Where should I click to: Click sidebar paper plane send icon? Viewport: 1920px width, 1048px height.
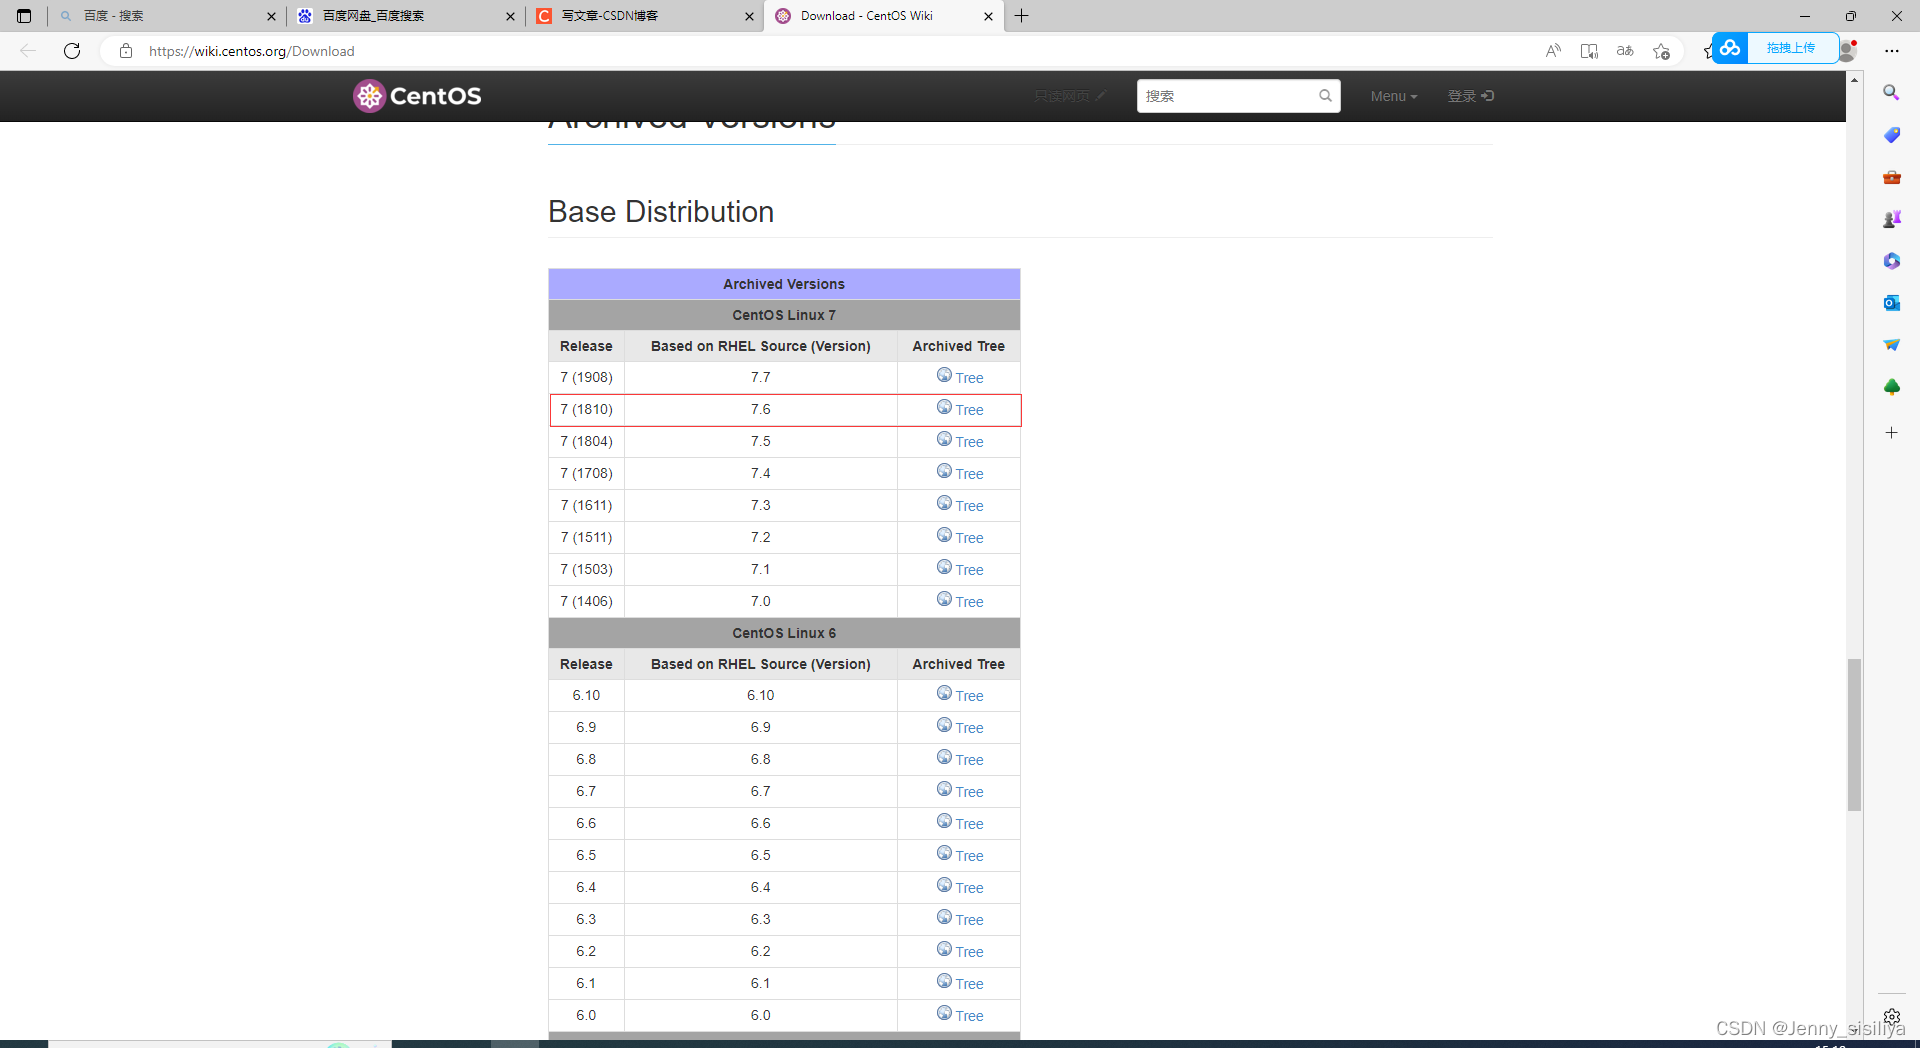(1891, 345)
